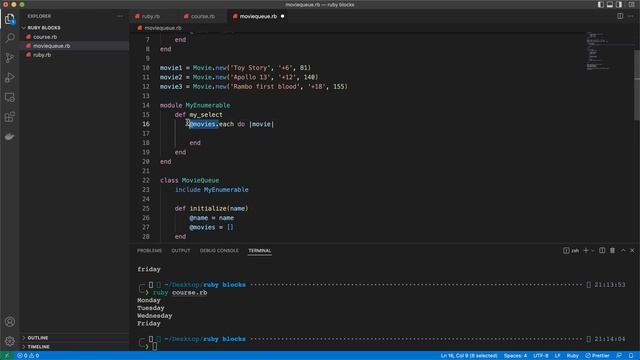Switch to the PROBLEMS panel tab

[x=149, y=251]
